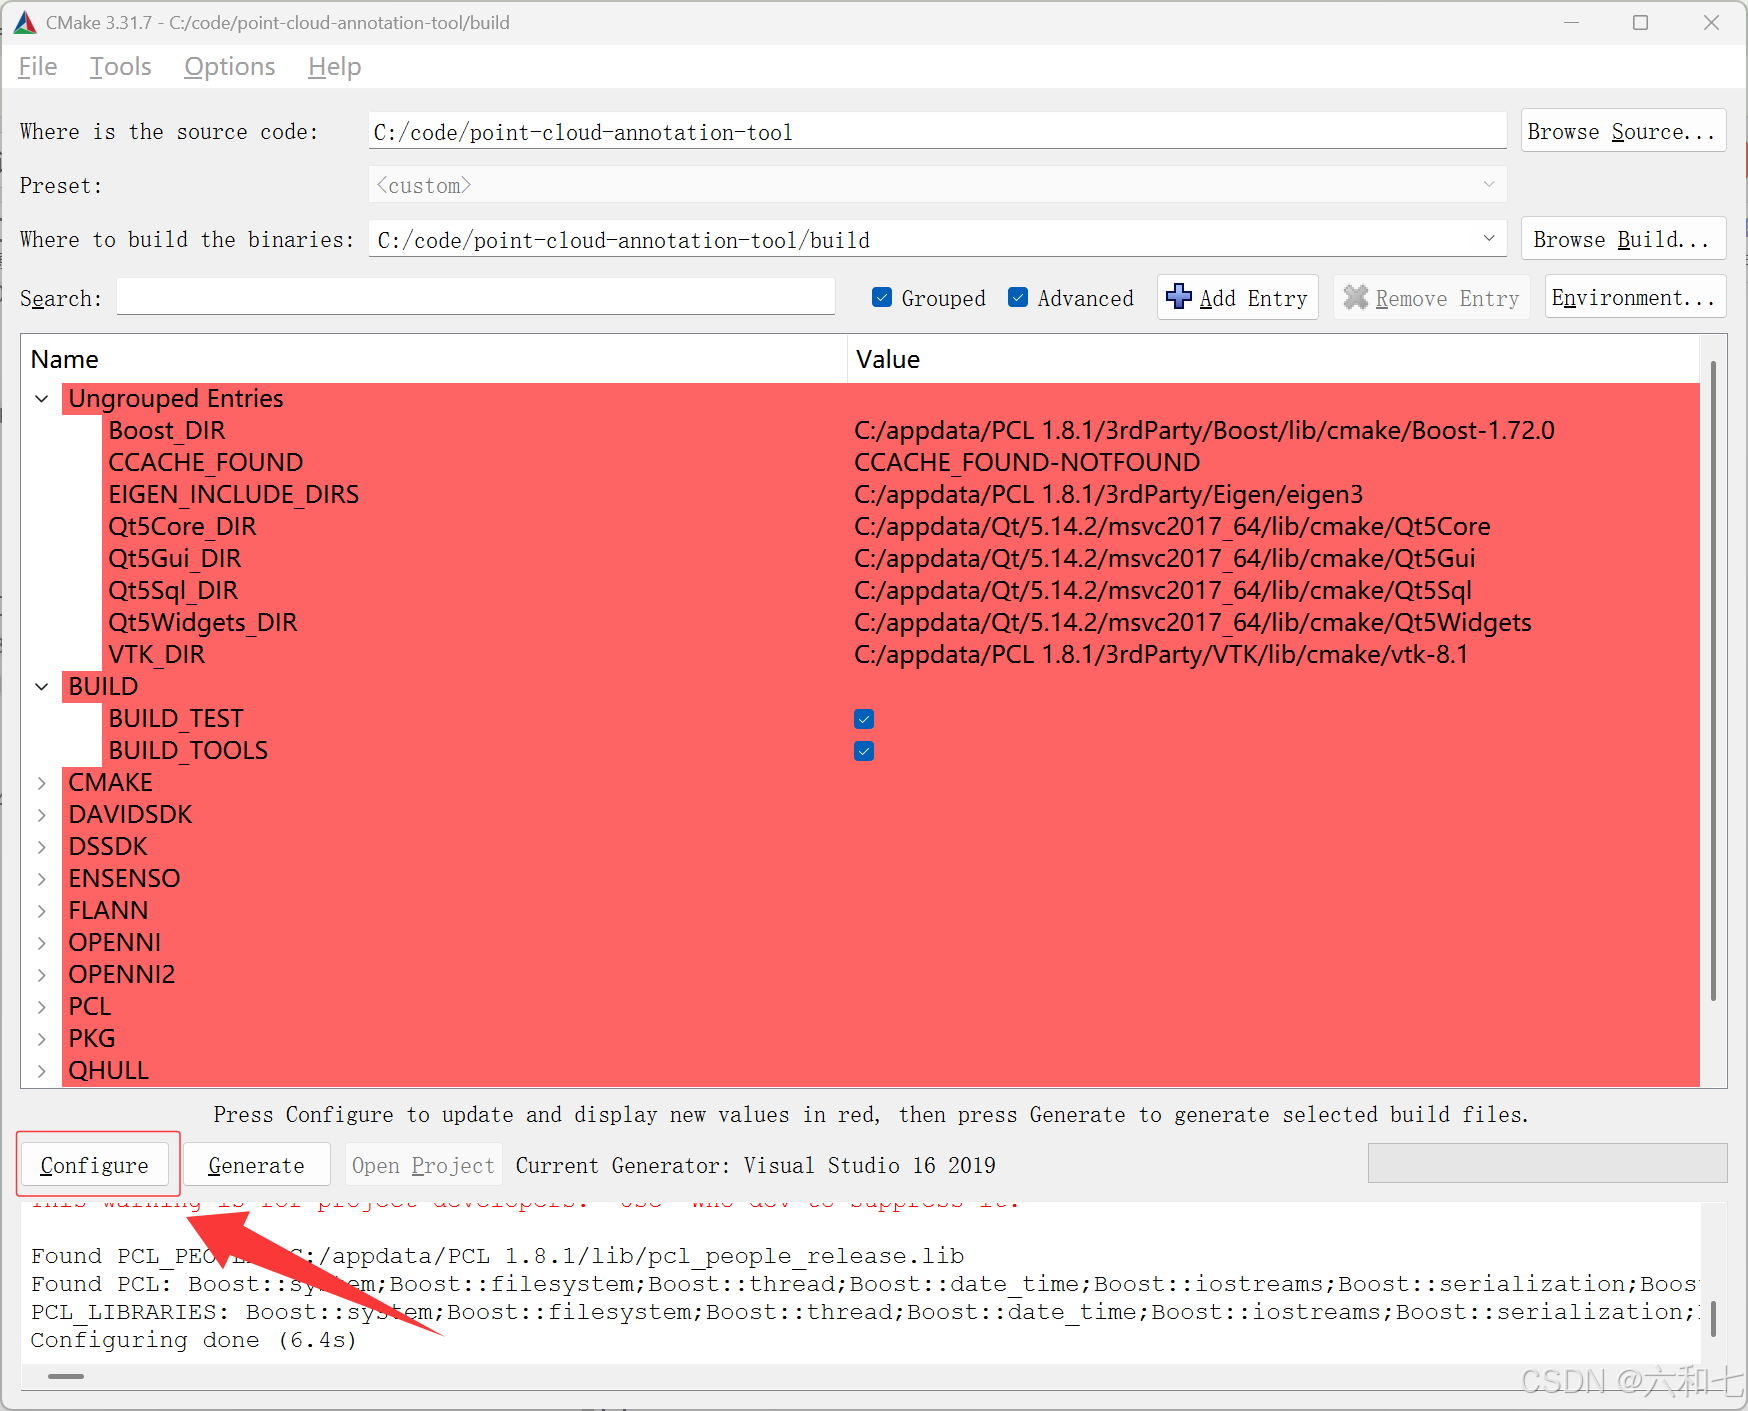The height and width of the screenshot is (1411, 1748).
Task: Collapse the BUILD group
Action: [42, 687]
